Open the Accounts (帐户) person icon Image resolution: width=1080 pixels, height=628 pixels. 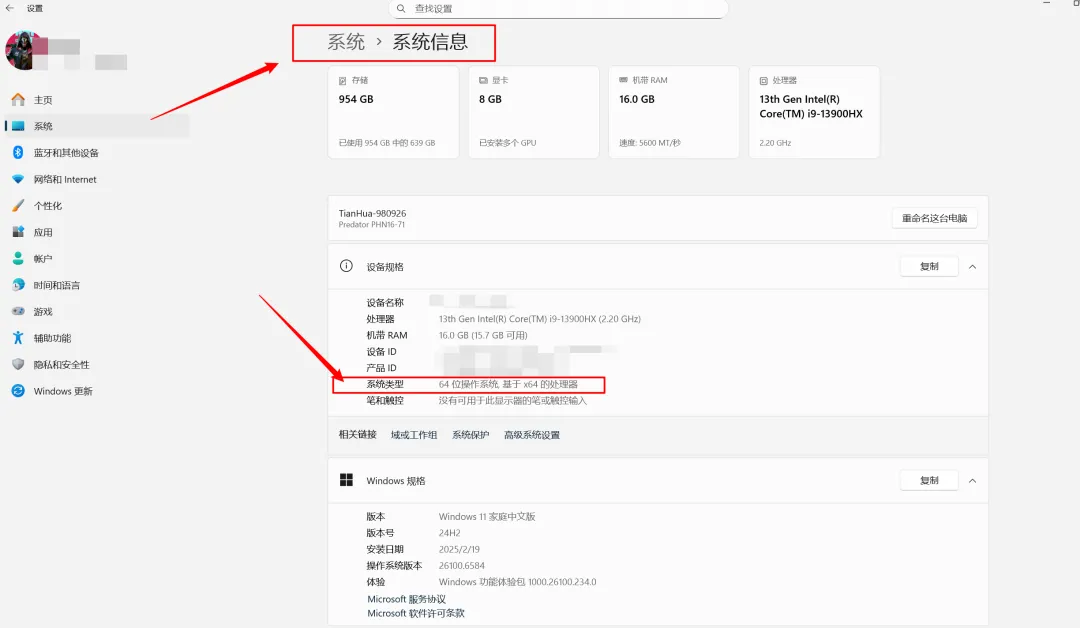18,258
